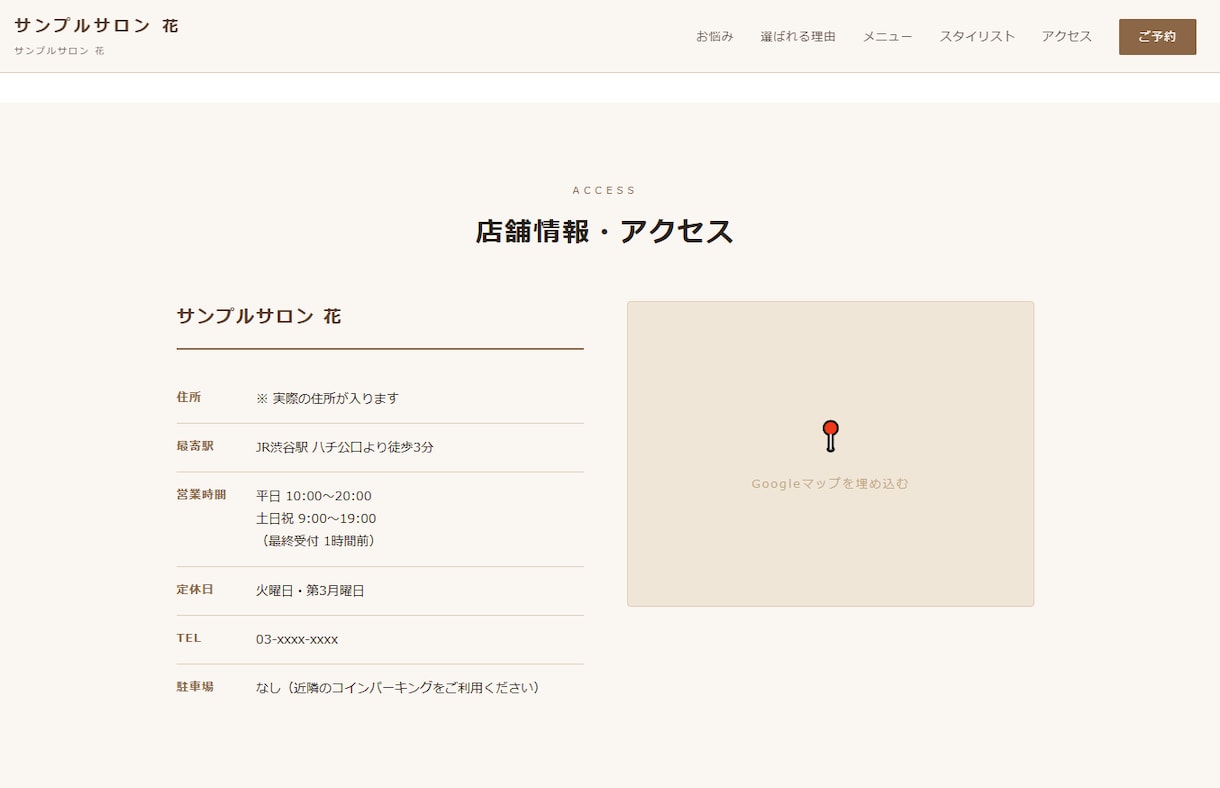This screenshot has height=788, width=1220.
Task: Click the 住所 row label
Action: [x=189, y=397]
